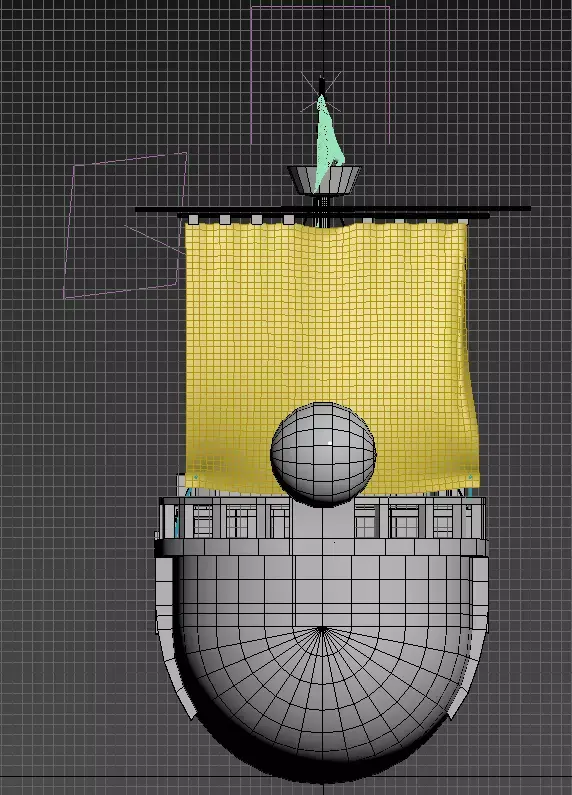Click the flat deck band above the hull
The width and height of the screenshot is (572, 795).
point(321,547)
